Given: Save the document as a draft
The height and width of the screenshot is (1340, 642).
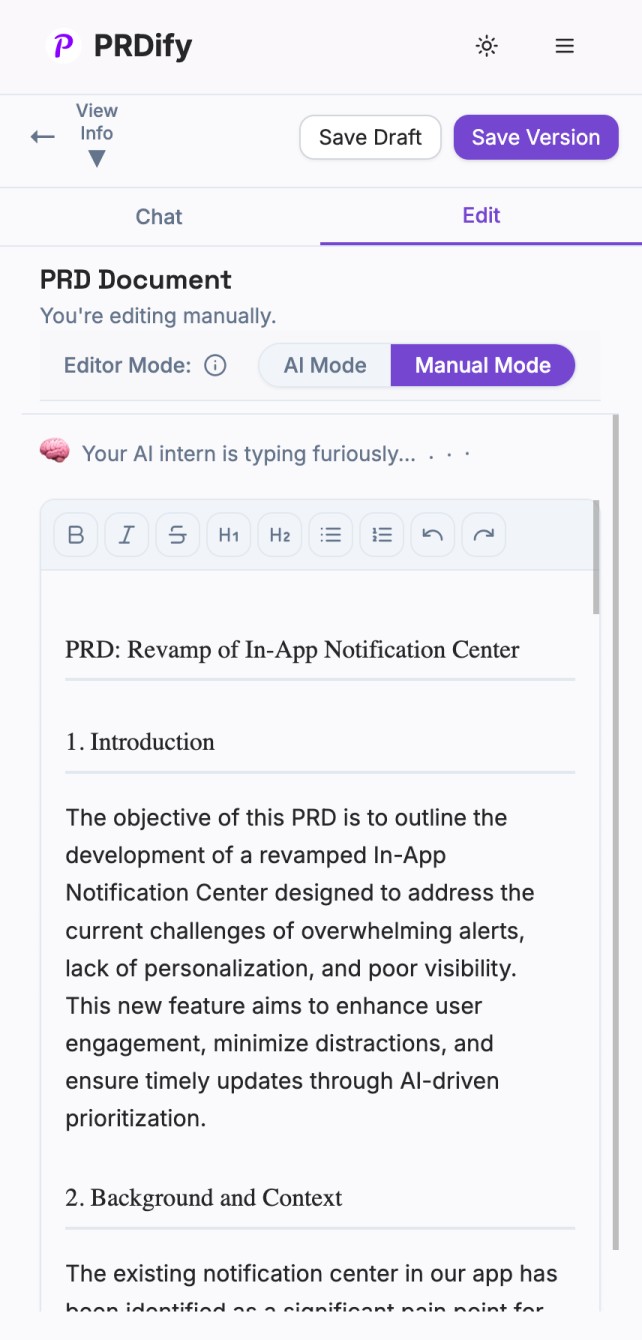Looking at the screenshot, I should (370, 137).
